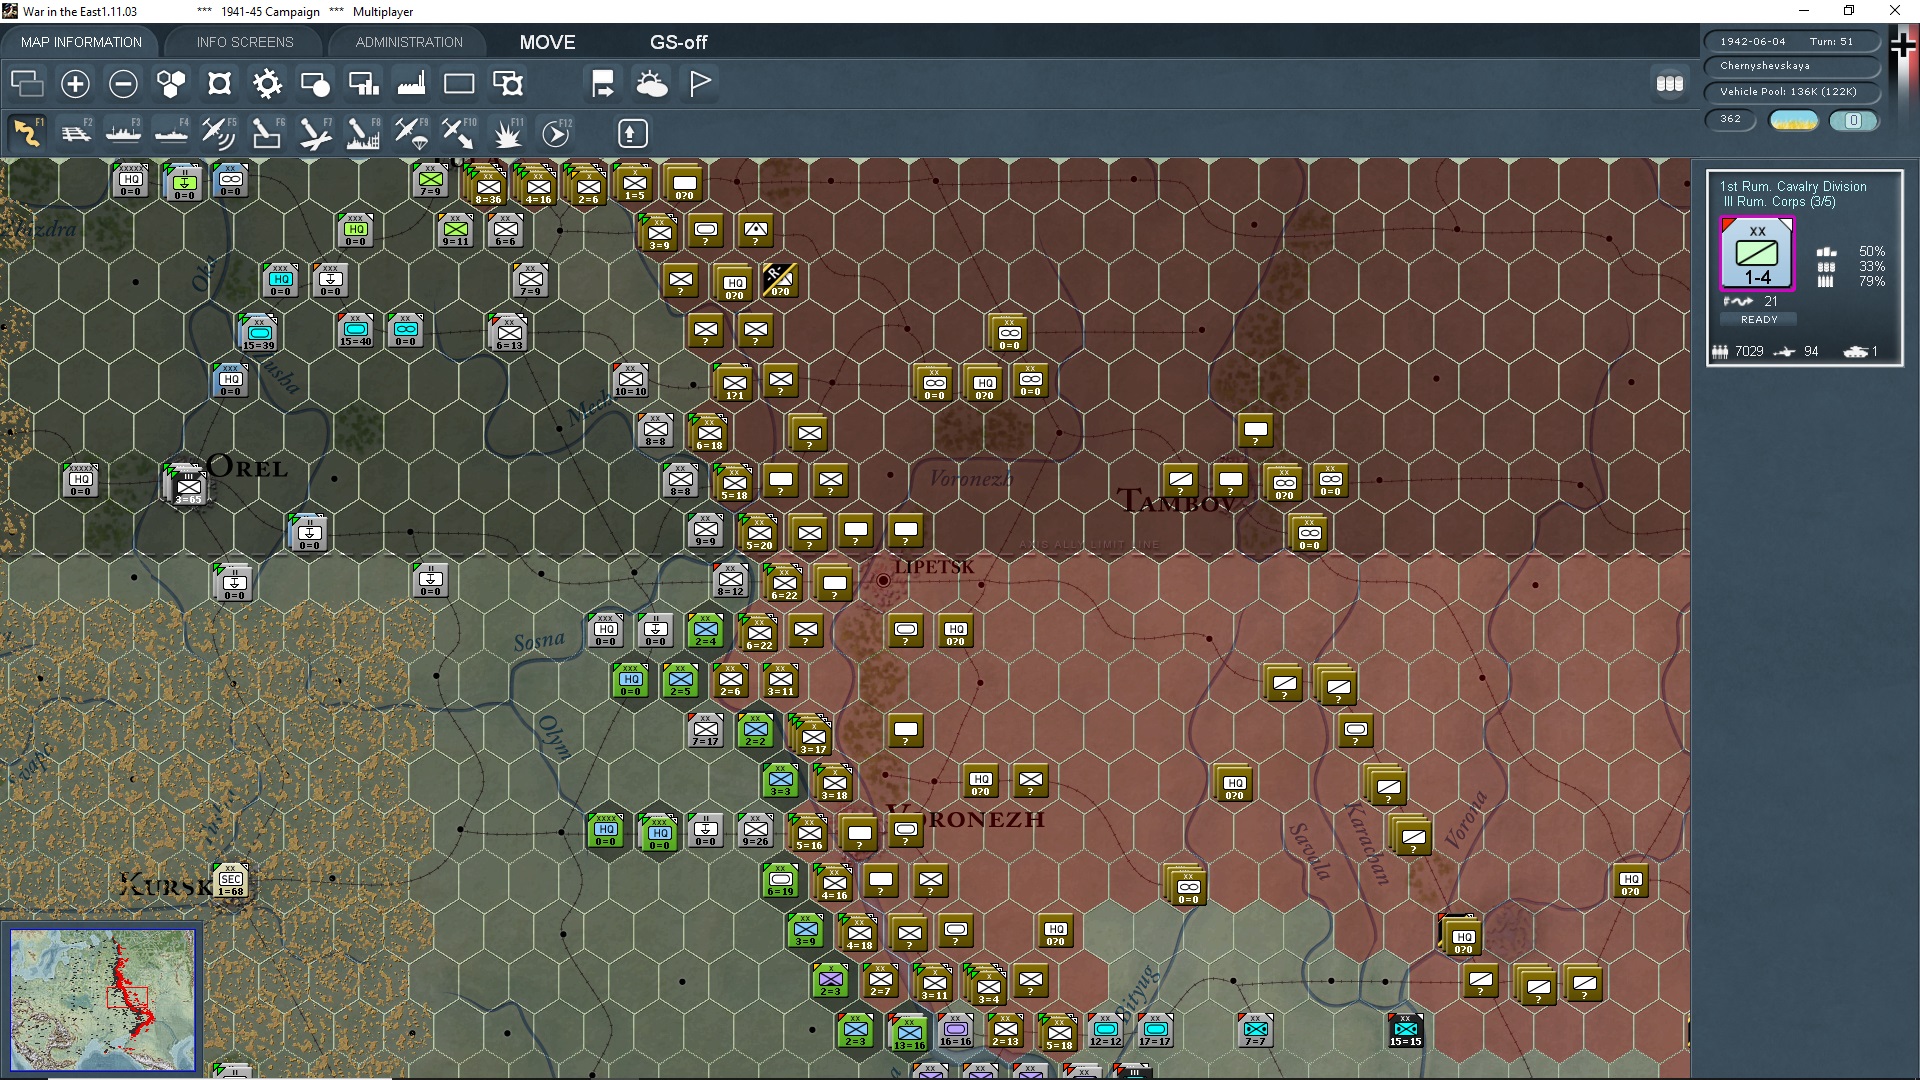Select the 15=15 dark unit counter
The image size is (1920, 1080).
pos(1405,1030)
